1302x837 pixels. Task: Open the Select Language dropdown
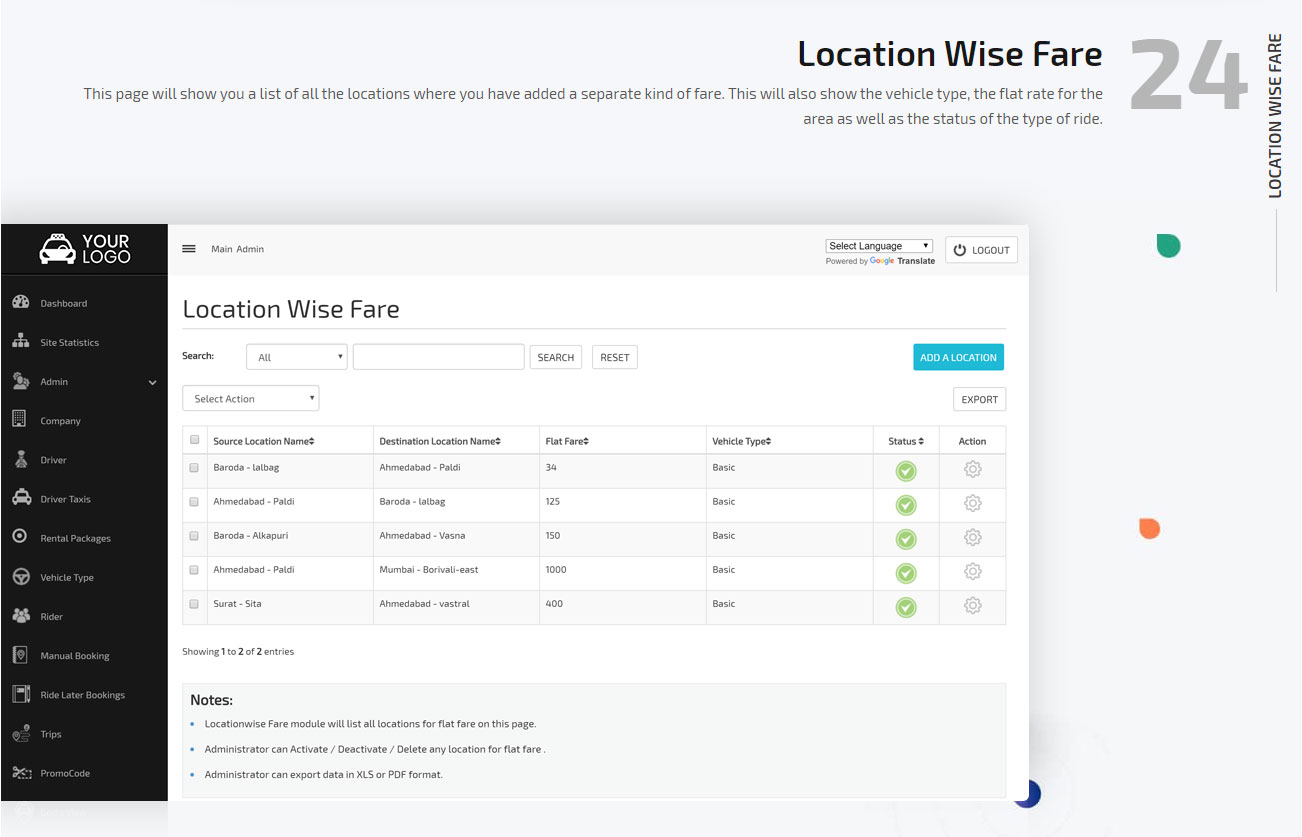[878, 245]
